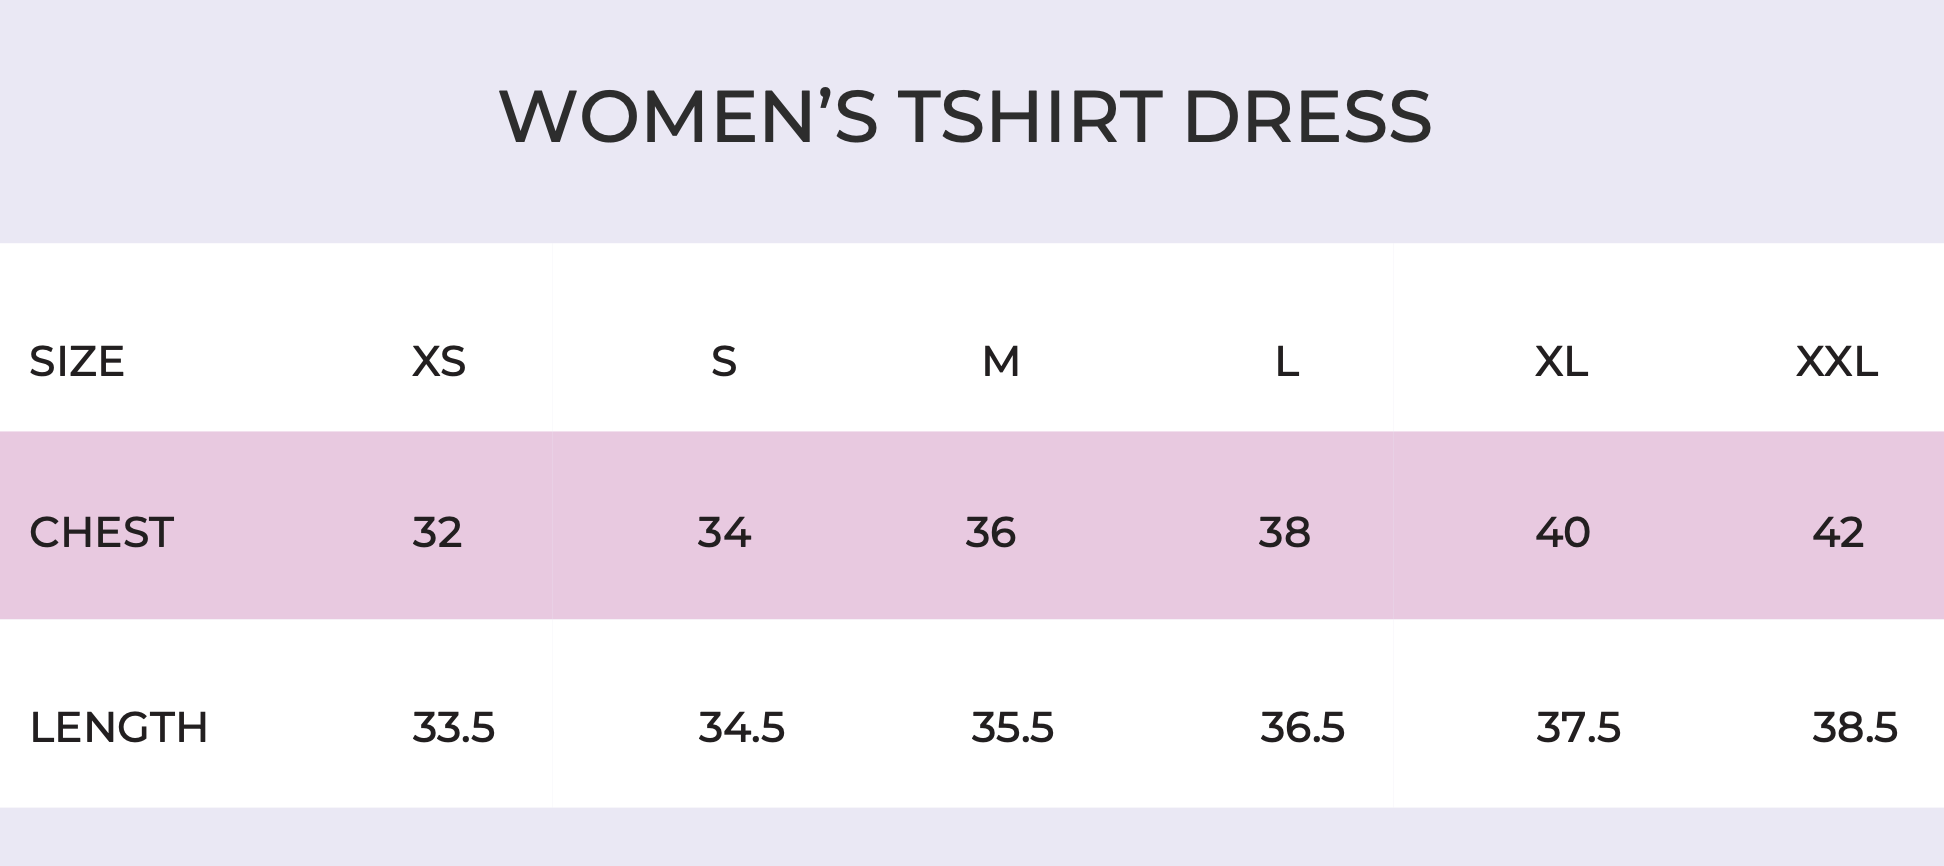
Task: Click the 34.5 length cell
Action: [x=741, y=727]
